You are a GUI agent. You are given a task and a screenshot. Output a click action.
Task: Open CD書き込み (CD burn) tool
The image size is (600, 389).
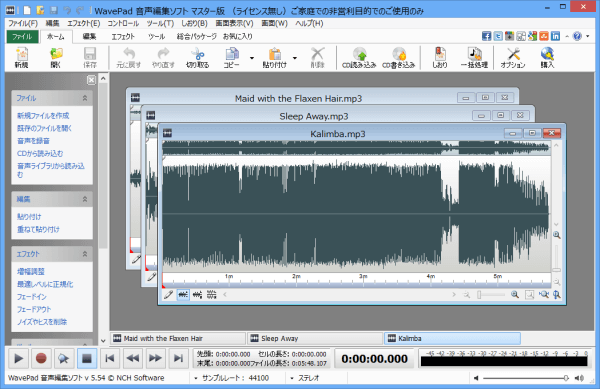click(399, 58)
